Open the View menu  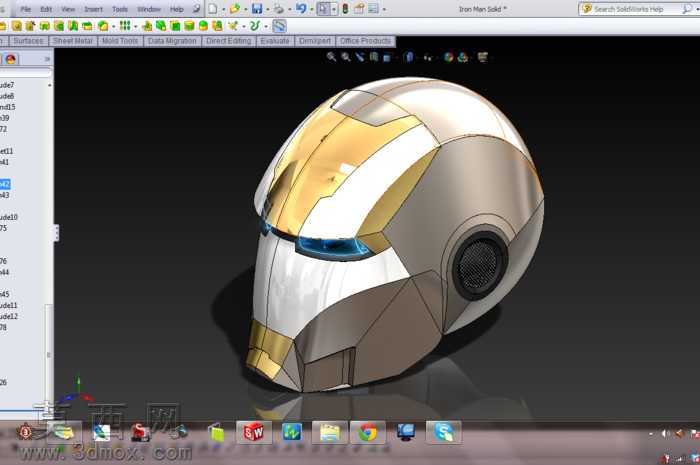(68, 9)
